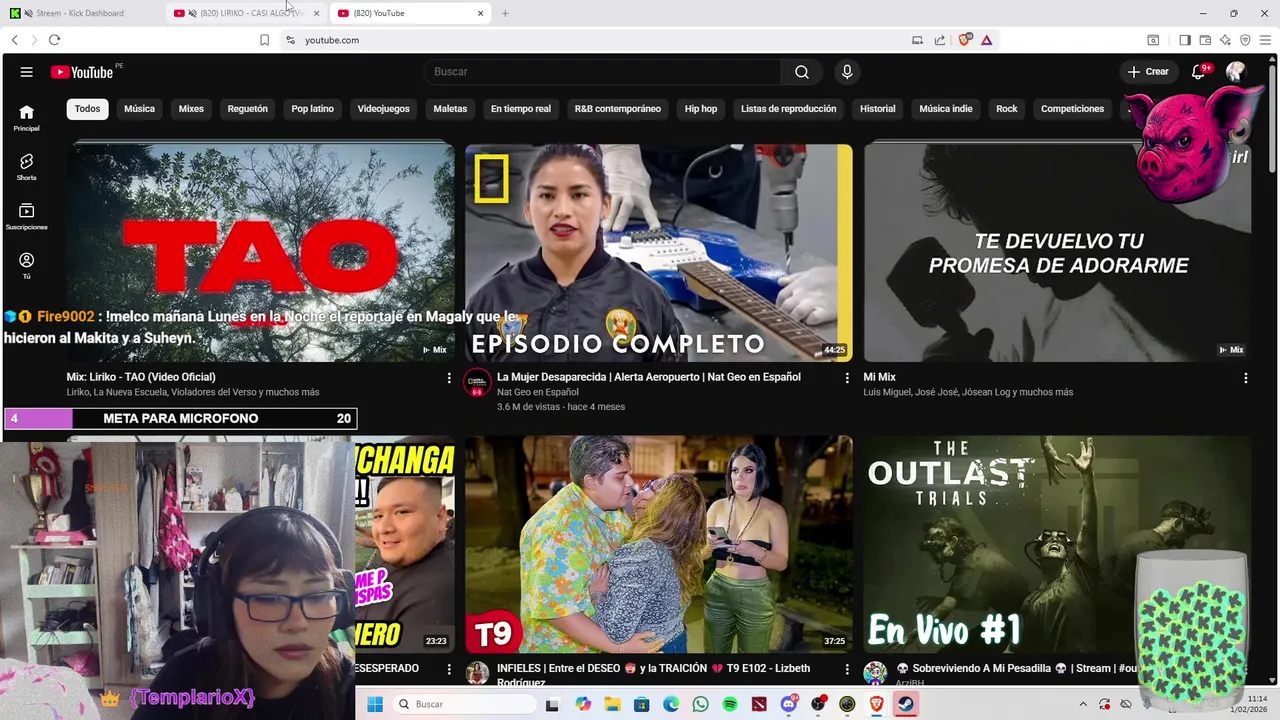This screenshot has width=1280, height=720.
Task: Open options for La Mujer Desaparecida video
Action: 847,378
